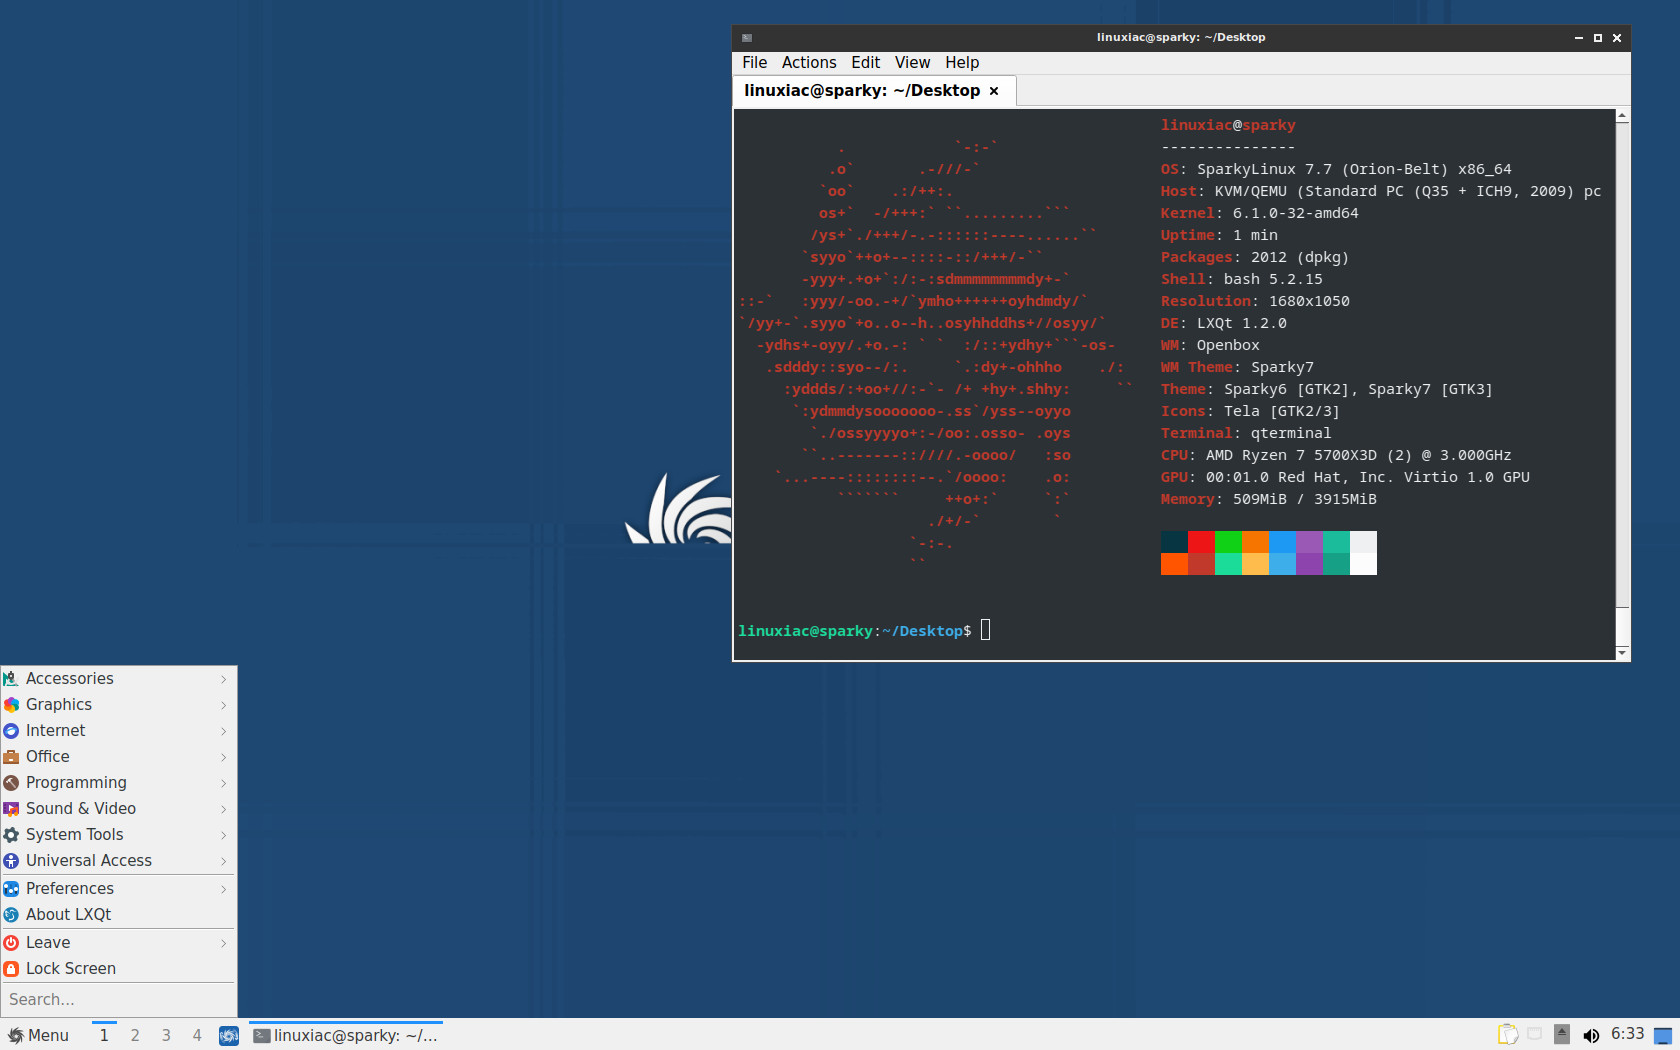
Task: Click the green color block in neofetch palette
Action: click(1228, 542)
